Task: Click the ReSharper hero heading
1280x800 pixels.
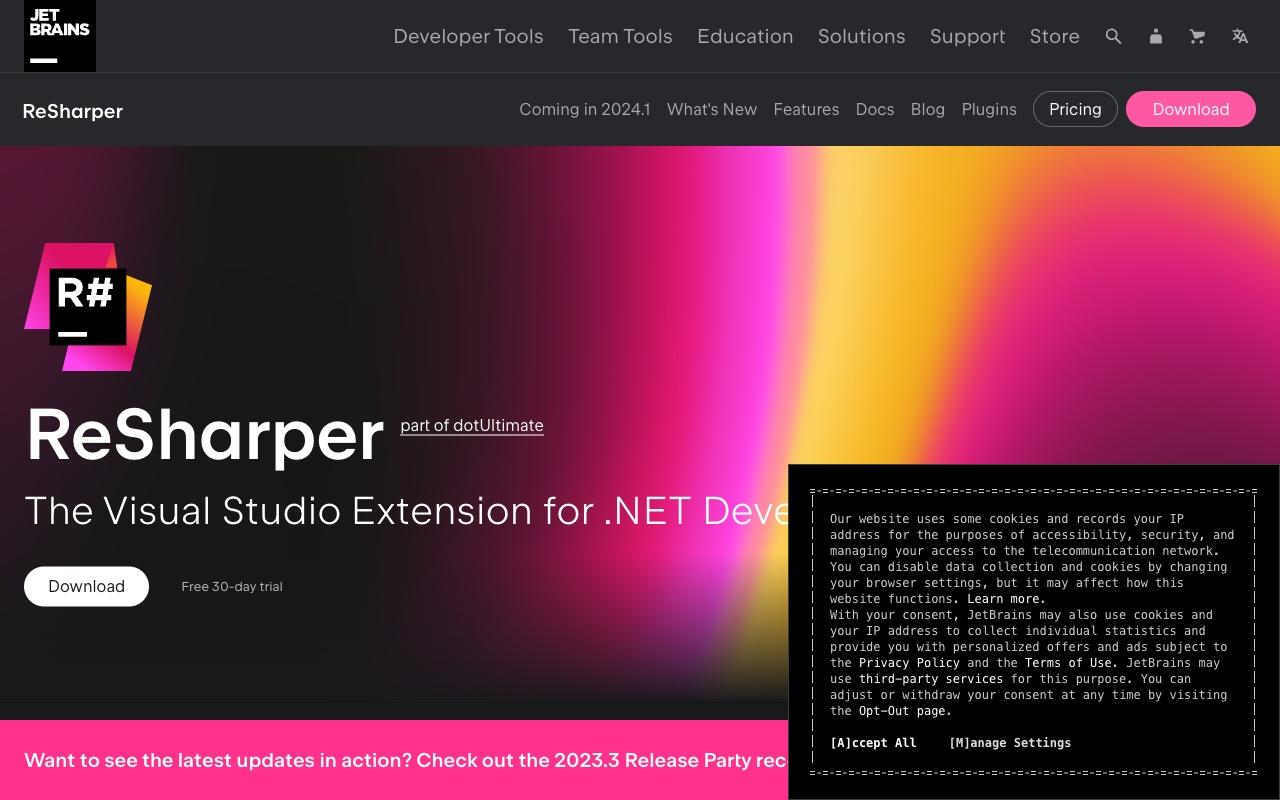Action: (205, 435)
